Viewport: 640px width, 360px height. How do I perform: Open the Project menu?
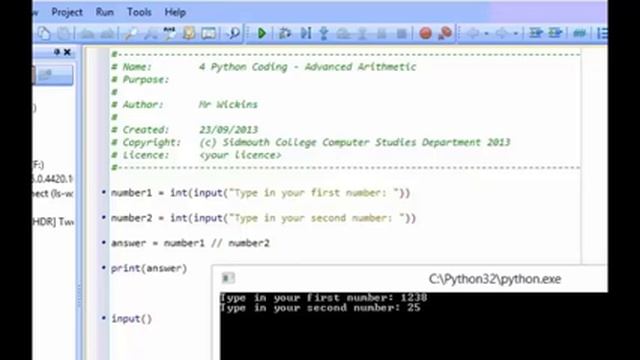click(67, 12)
